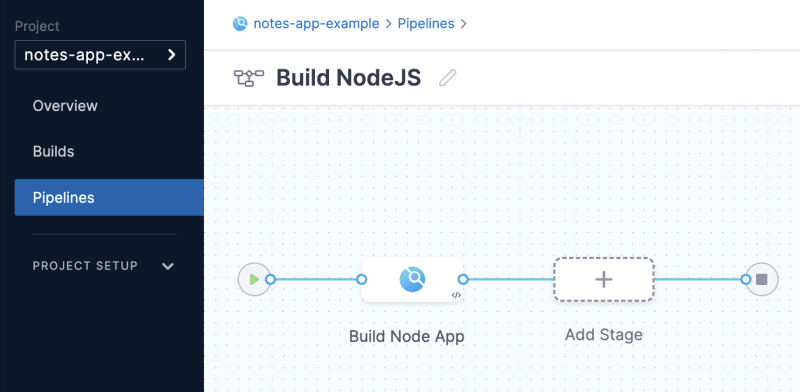800x392 pixels.
Task: Go to Builds in the sidebar
Action: (54, 152)
